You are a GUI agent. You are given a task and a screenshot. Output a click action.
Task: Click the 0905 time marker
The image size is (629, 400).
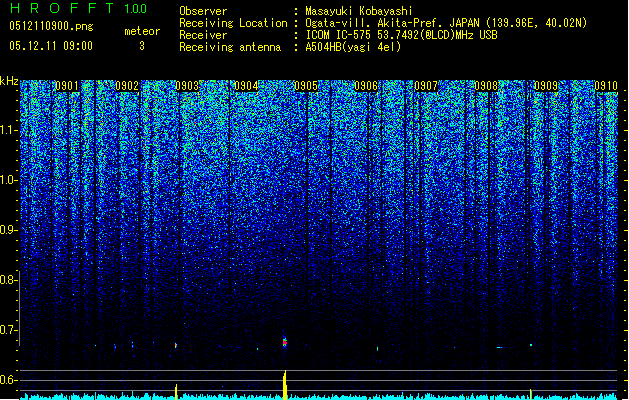pyautogui.click(x=306, y=86)
